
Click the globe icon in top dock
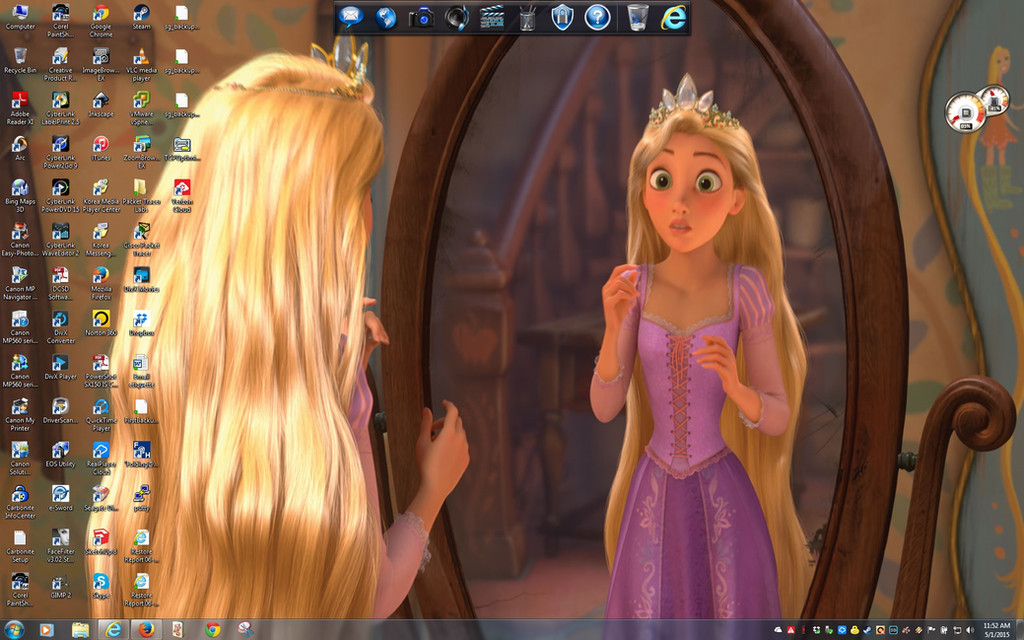pos(386,18)
